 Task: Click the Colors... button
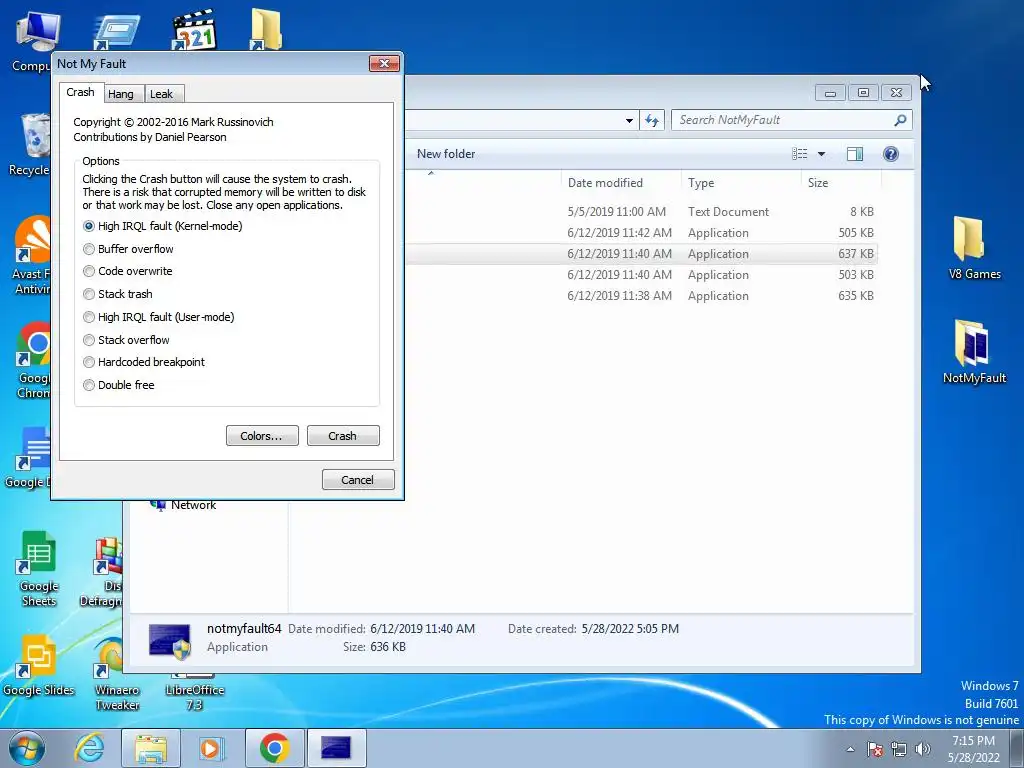tap(262, 436)
